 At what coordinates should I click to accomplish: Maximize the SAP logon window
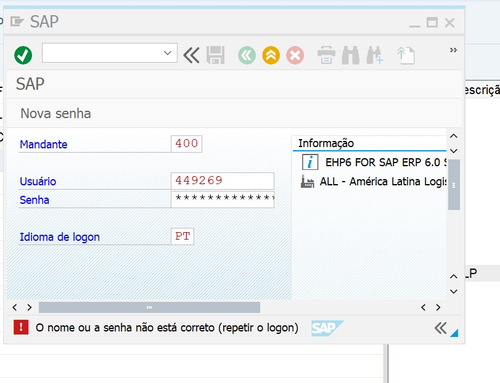point(432,23)
